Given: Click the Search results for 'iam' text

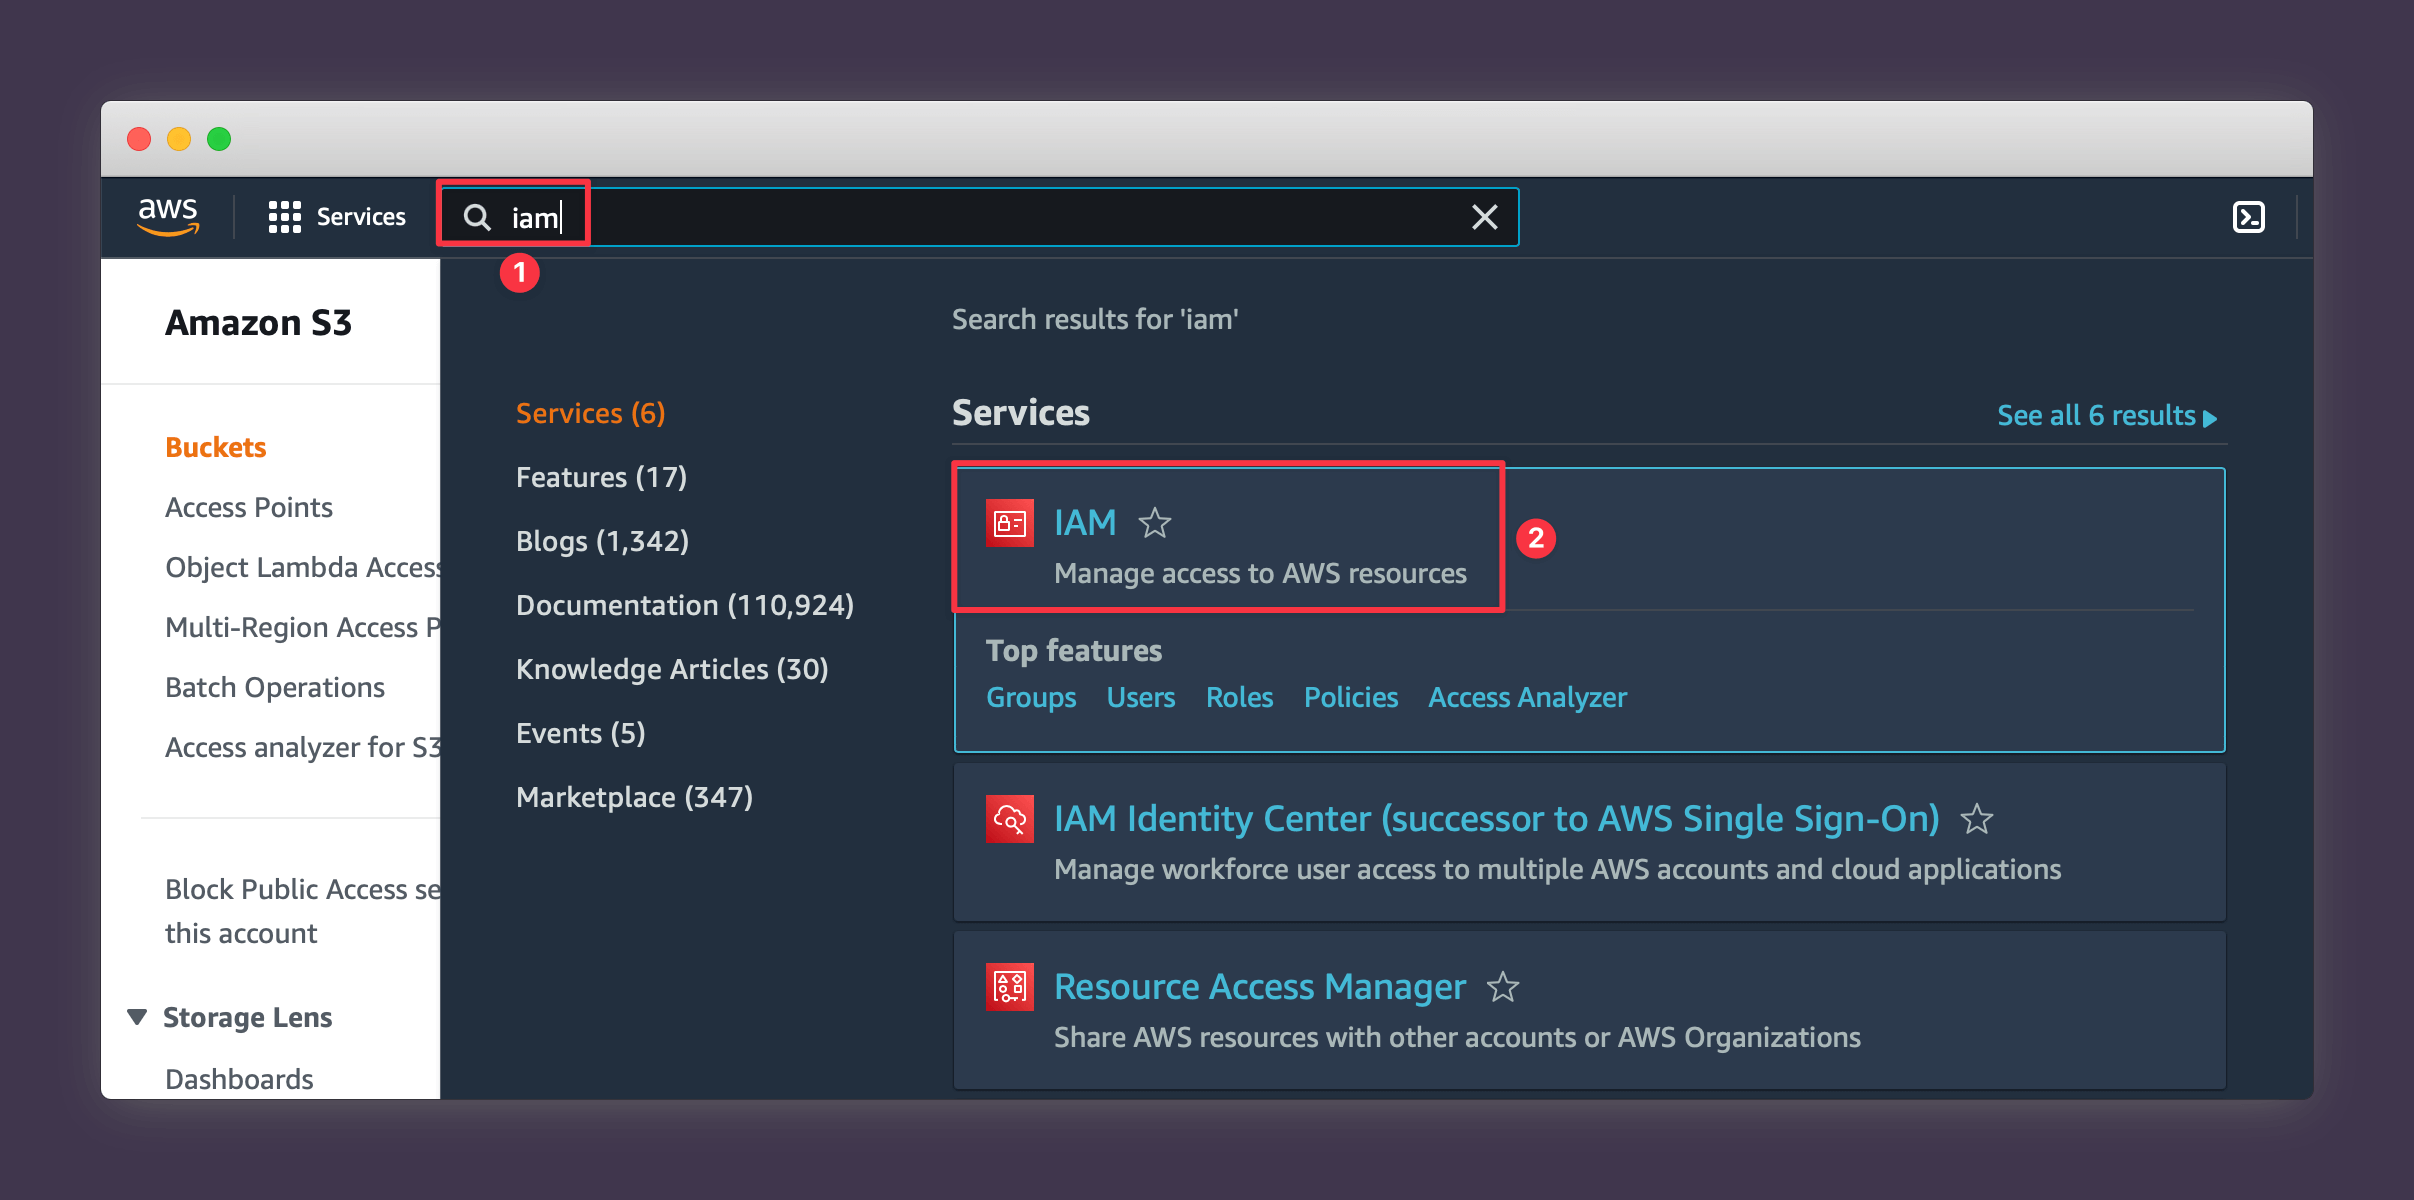Looking at the screenshot, I should 1095,319.
